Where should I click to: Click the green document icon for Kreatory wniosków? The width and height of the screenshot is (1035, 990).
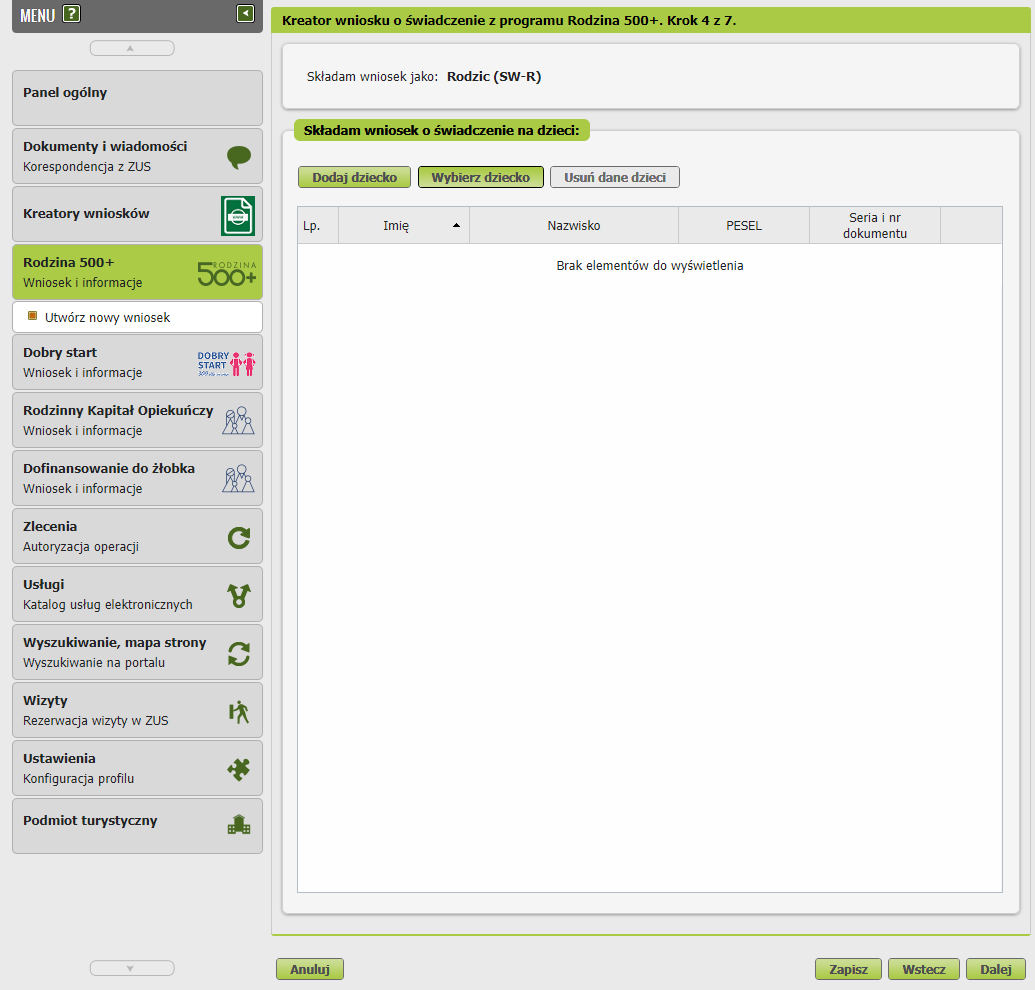click(238, 215)
